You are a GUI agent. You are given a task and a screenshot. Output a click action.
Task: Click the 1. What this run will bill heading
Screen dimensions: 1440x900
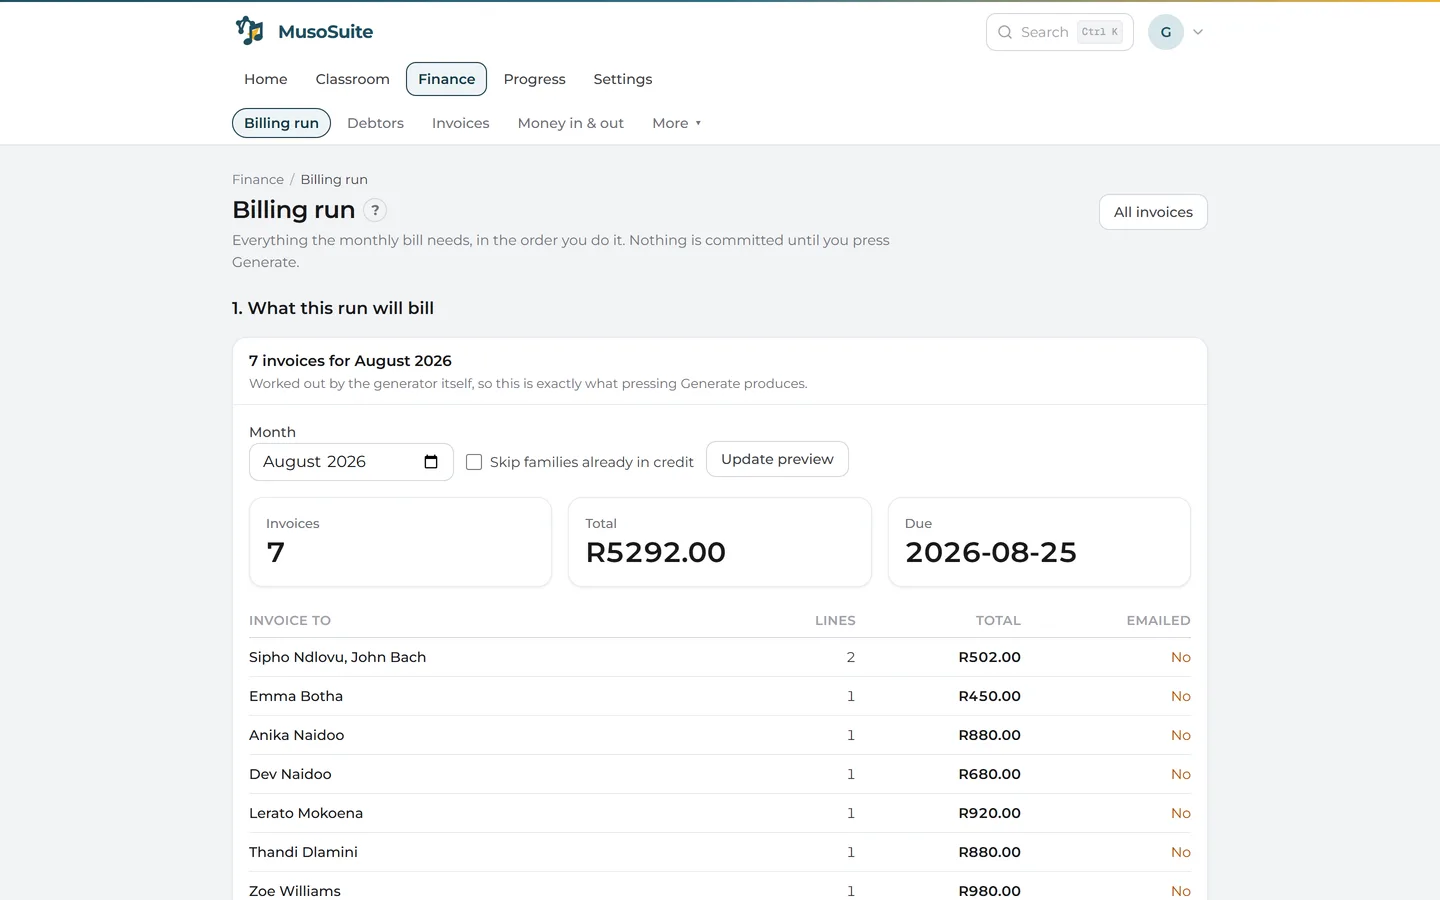click(x=333, y=308)
